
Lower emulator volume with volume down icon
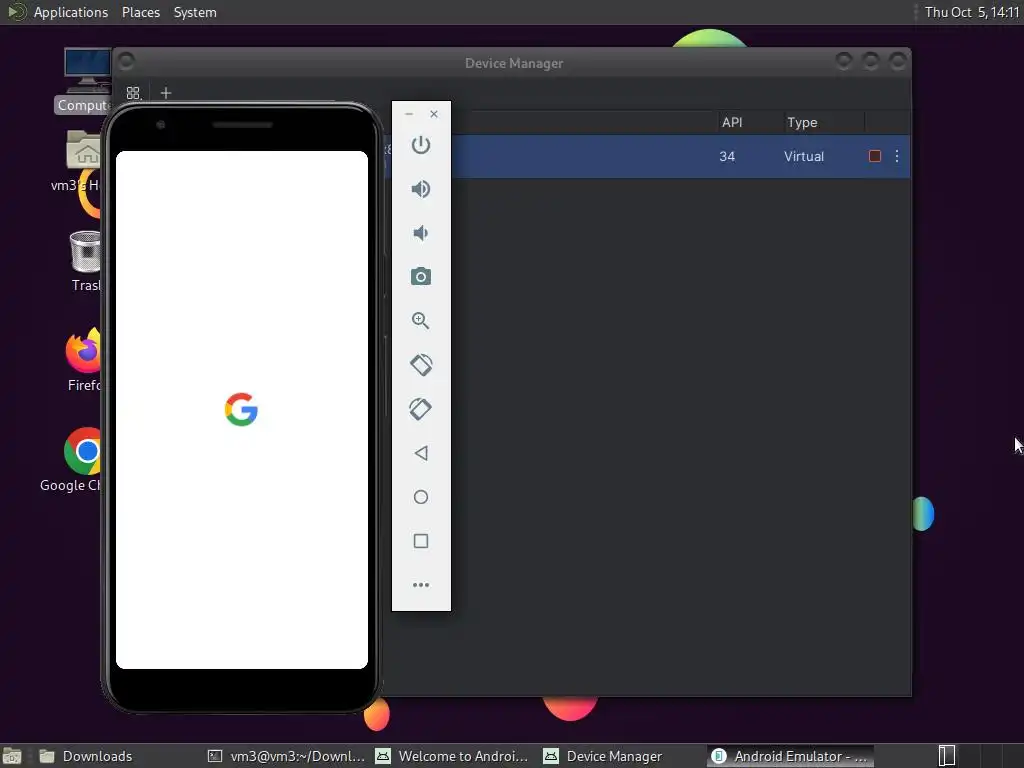(x=421, y=233)
